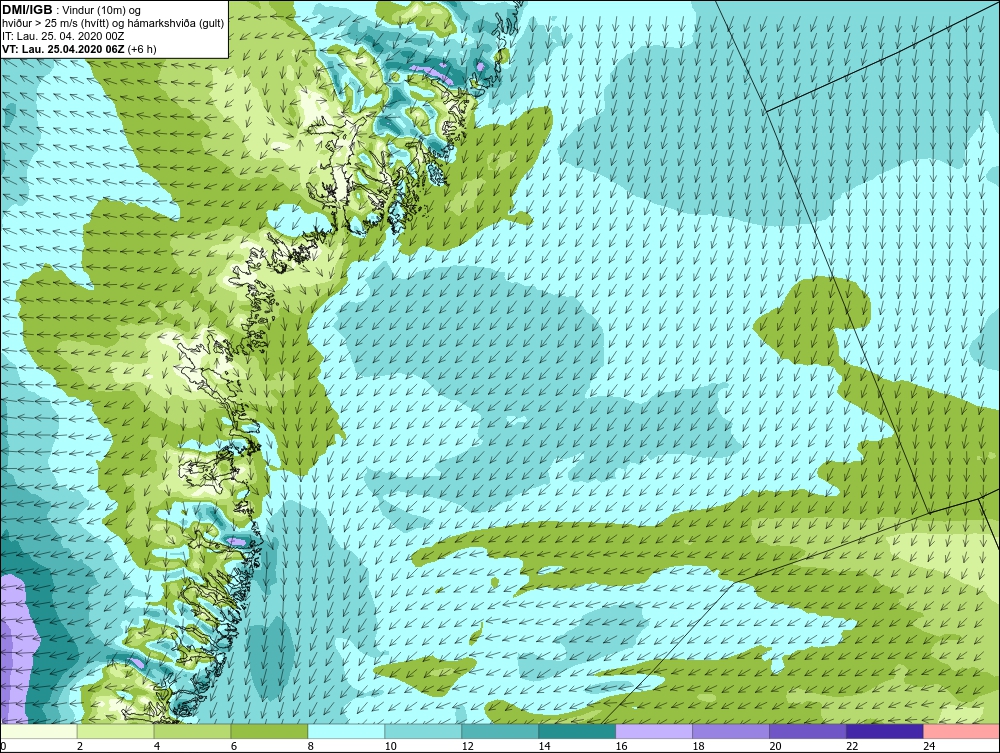The height and width of the screenshot is (753, 1000).
Task: Click the lavender 16–18 m/s legend swatch
Action: click(654, 732)
